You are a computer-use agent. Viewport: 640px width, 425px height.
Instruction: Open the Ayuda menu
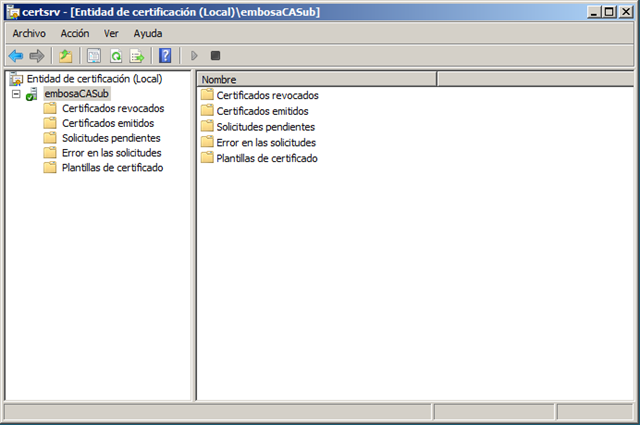(x=148, y=33)
